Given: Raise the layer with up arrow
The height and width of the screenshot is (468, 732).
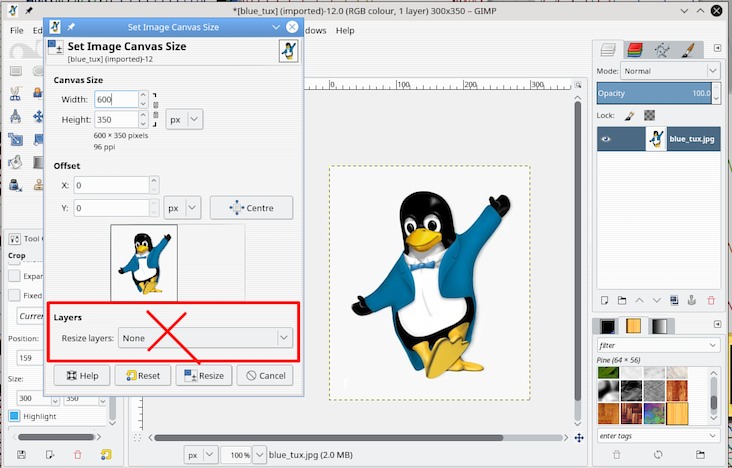Looking at the screenshot, I should [639, 300].
